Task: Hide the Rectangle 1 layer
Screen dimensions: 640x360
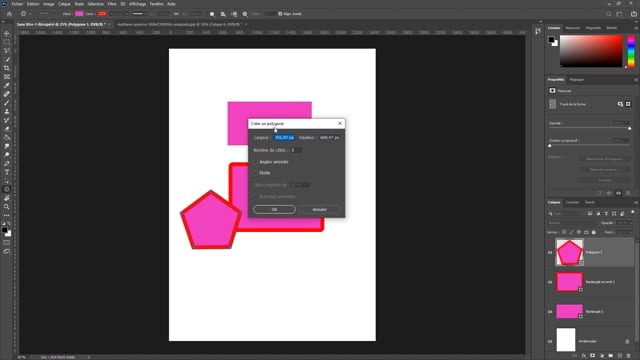Action: (x=550, y=312)
